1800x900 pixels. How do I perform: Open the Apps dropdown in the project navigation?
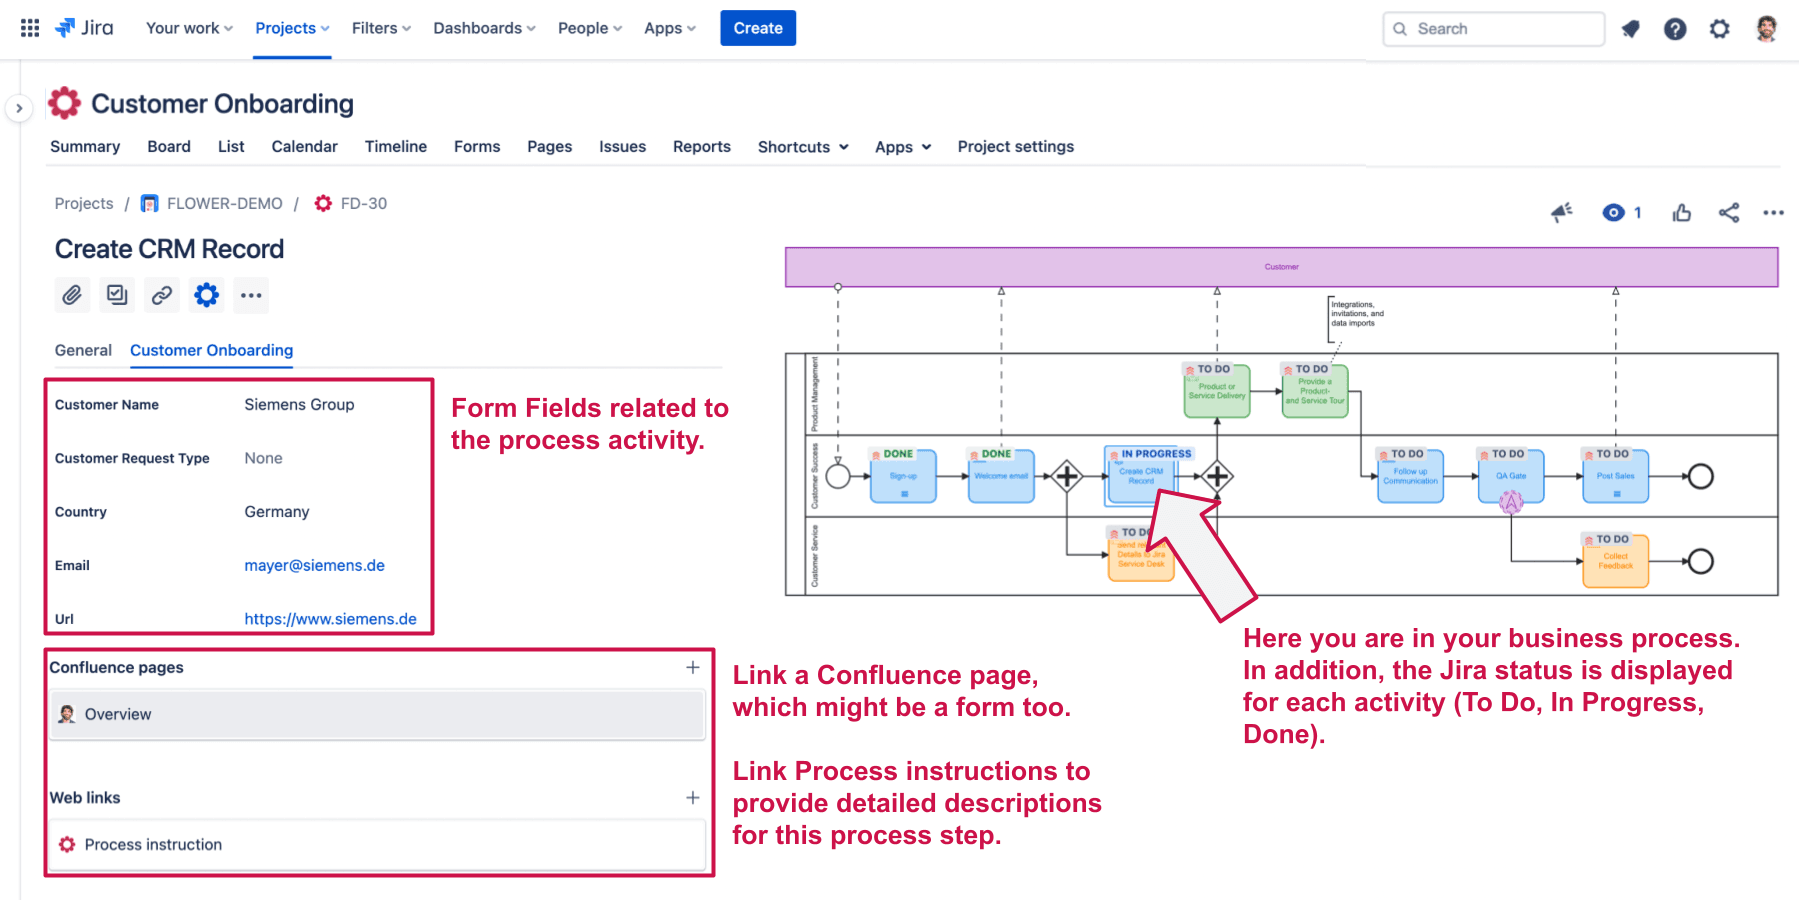point(901,146)
